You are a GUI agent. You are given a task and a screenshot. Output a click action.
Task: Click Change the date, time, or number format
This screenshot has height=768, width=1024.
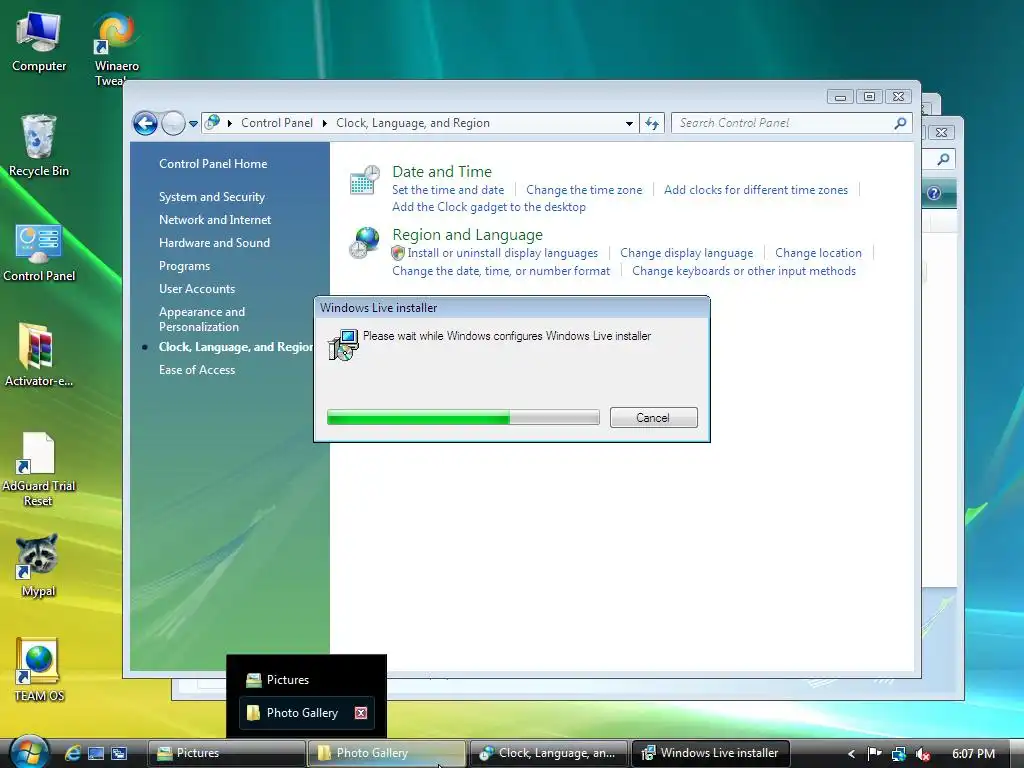[501, 270]
